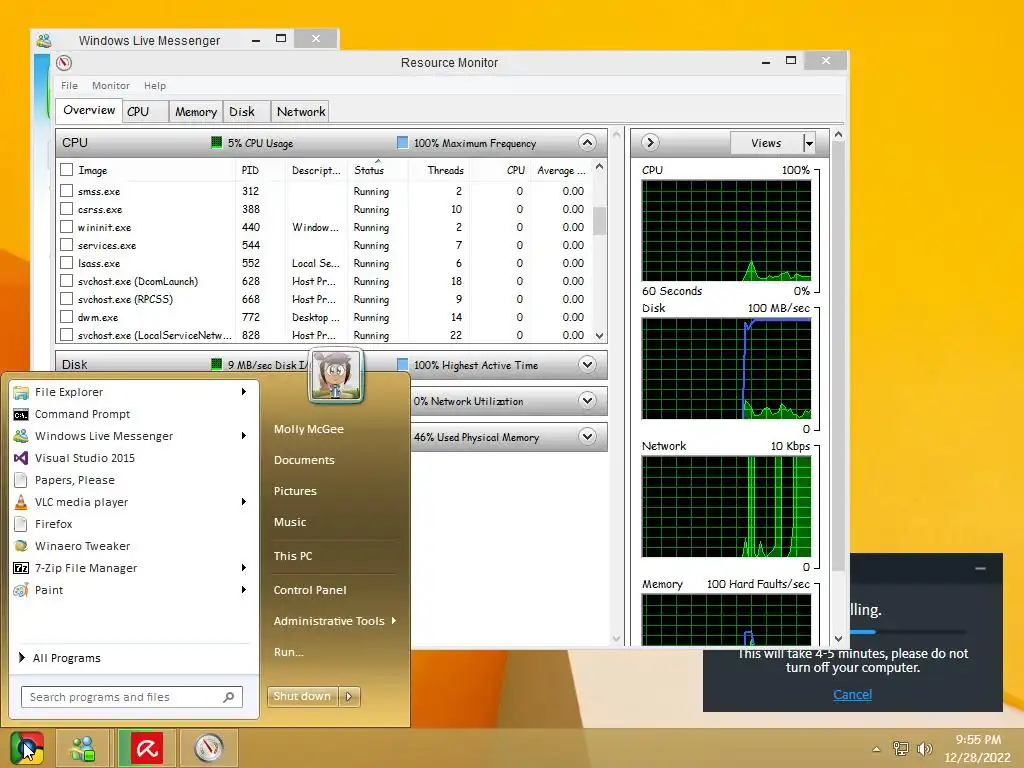Screen dimensions: 1024x768
Task: Open the Views dropdown arrow
Action: pos(808,143)
